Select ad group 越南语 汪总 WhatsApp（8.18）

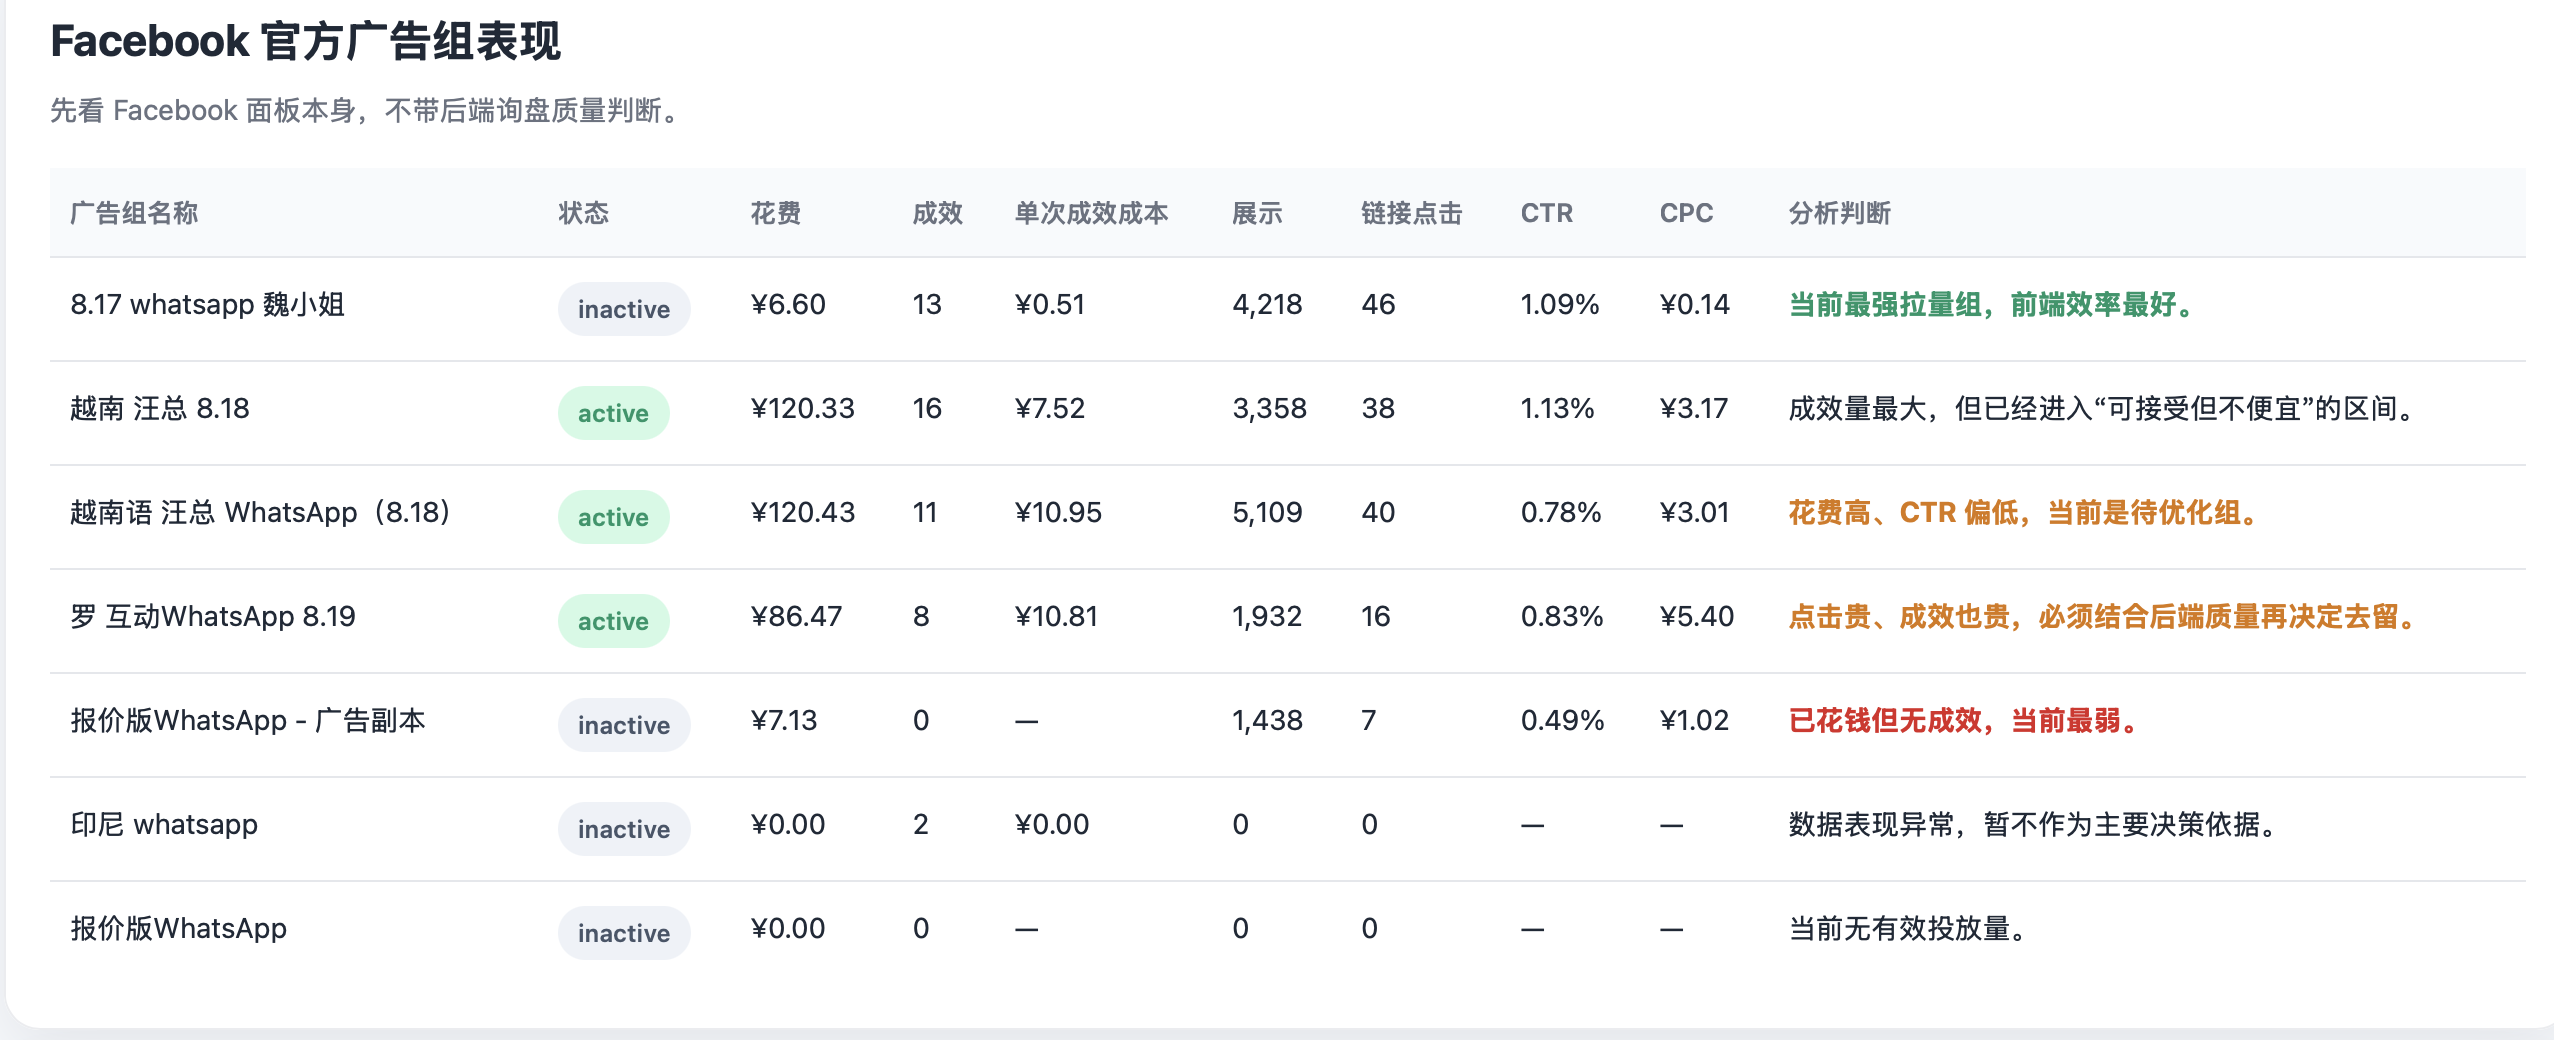260,512
